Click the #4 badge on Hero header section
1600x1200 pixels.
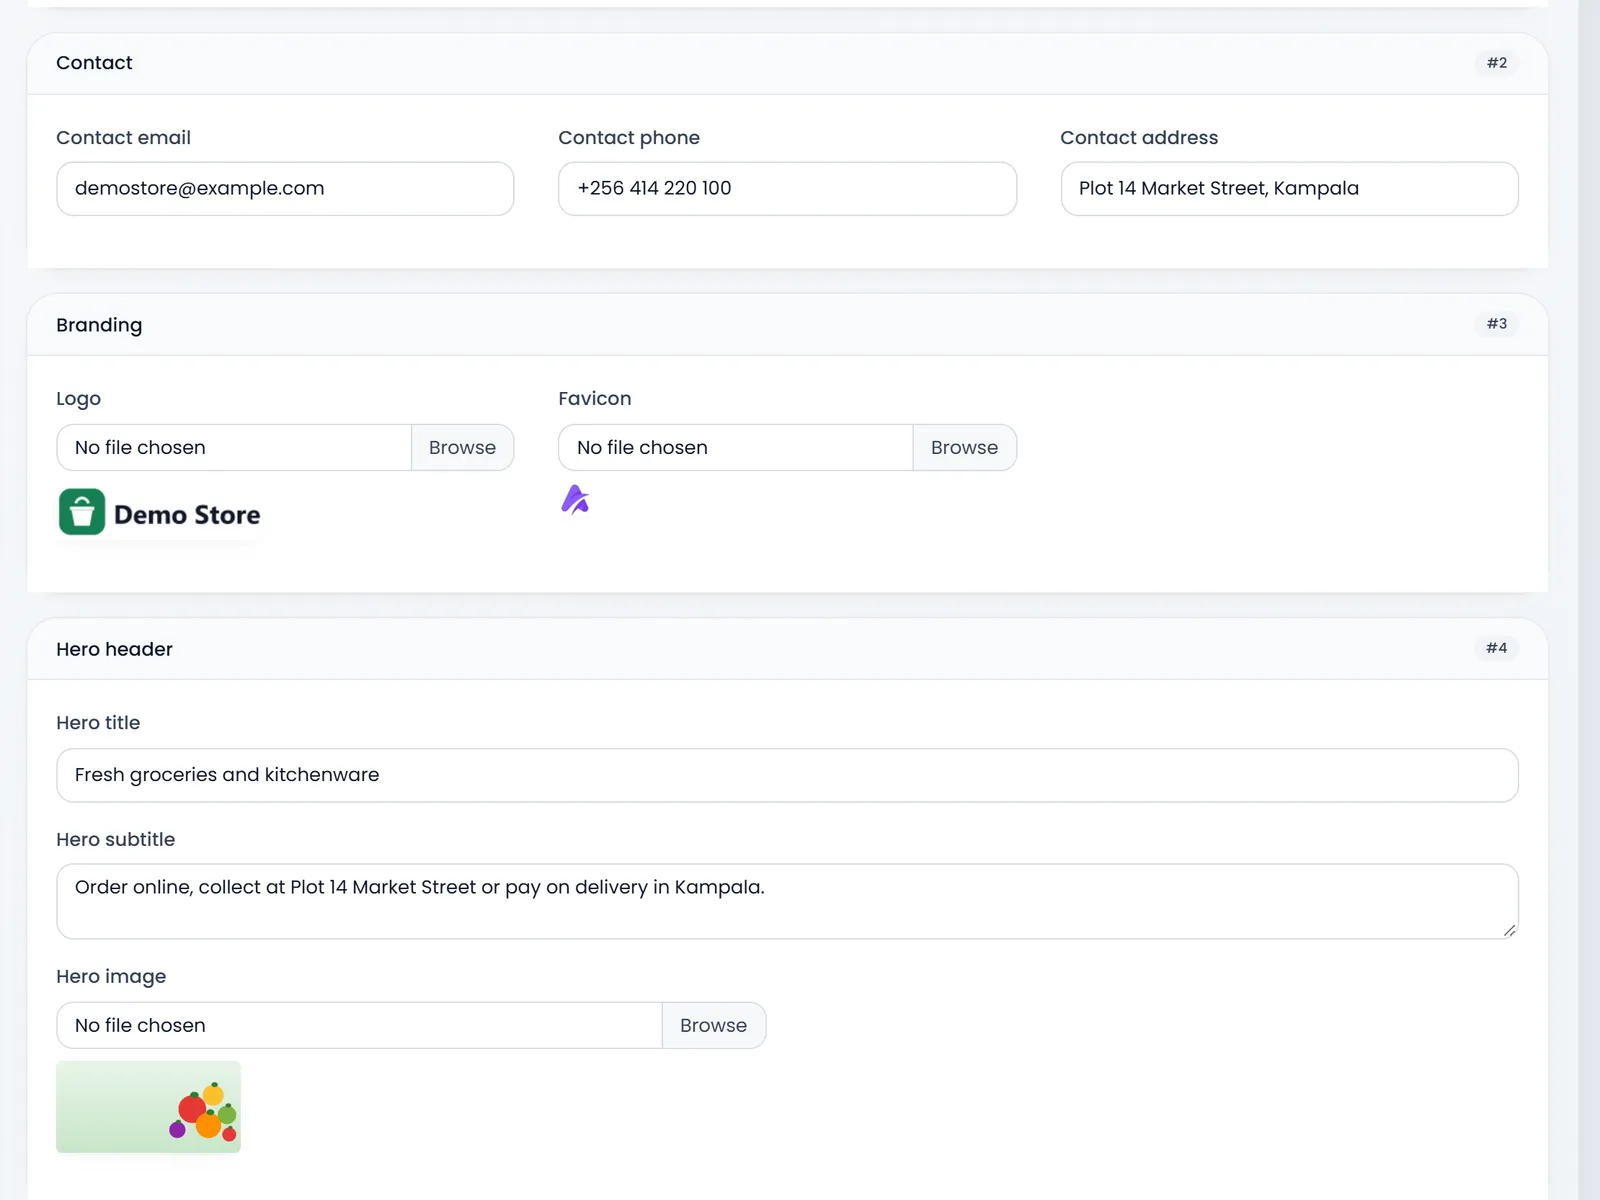point(1496,648)
